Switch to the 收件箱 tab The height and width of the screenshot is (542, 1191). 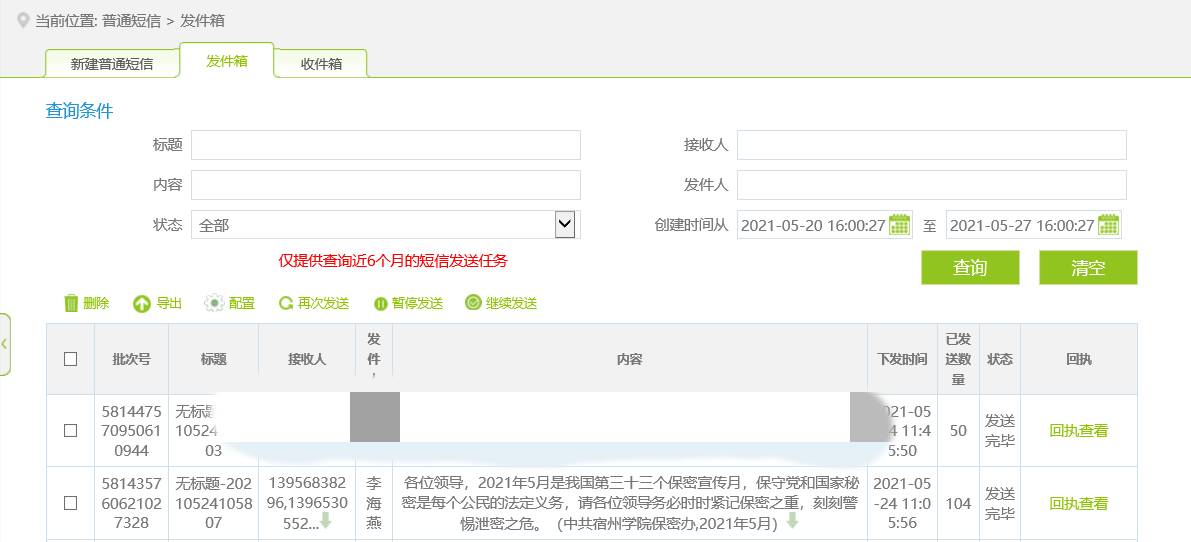(321, 64)
